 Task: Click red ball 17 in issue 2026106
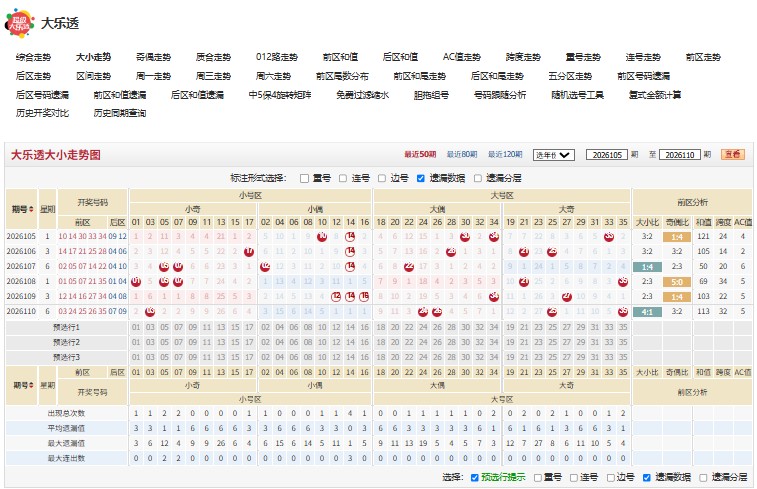click(x=249, y=251)
